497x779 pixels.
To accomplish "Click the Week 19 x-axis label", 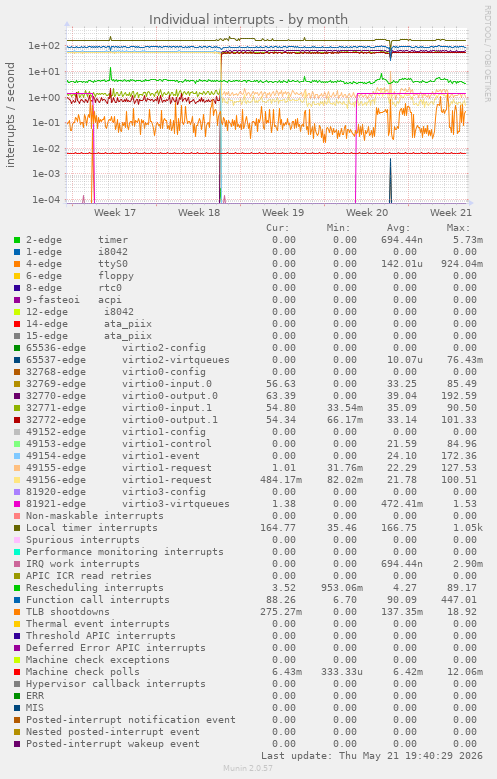I will 283,213.
